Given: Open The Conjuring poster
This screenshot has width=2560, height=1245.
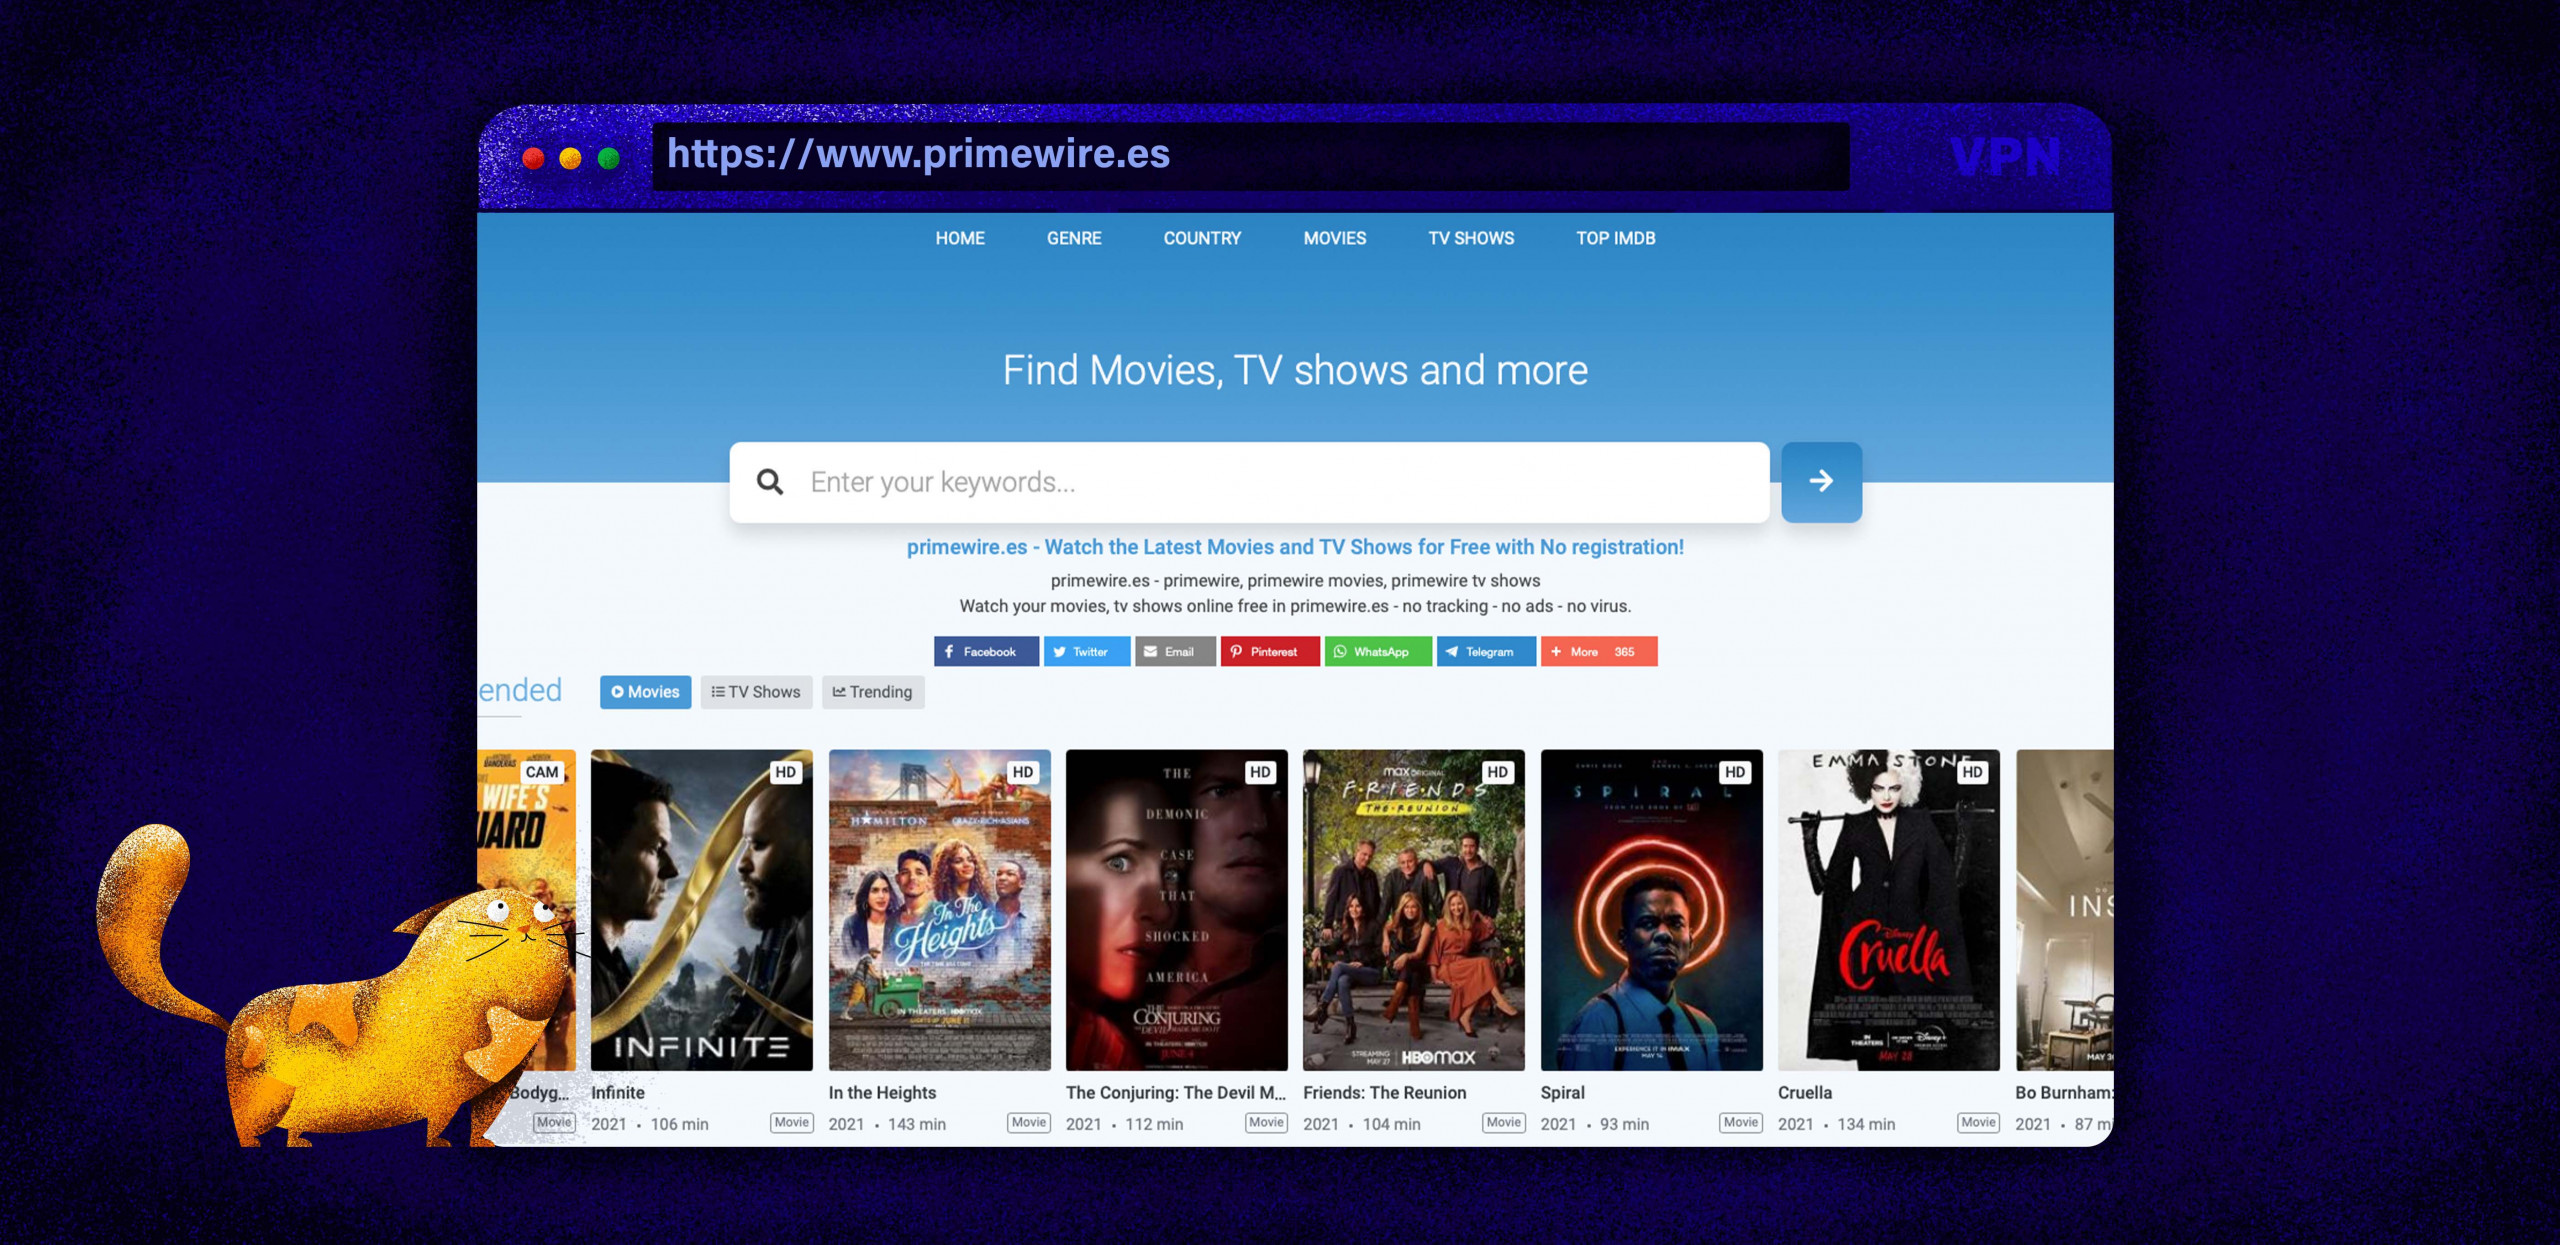Looking at the screenshot, I should [1176, 910].
